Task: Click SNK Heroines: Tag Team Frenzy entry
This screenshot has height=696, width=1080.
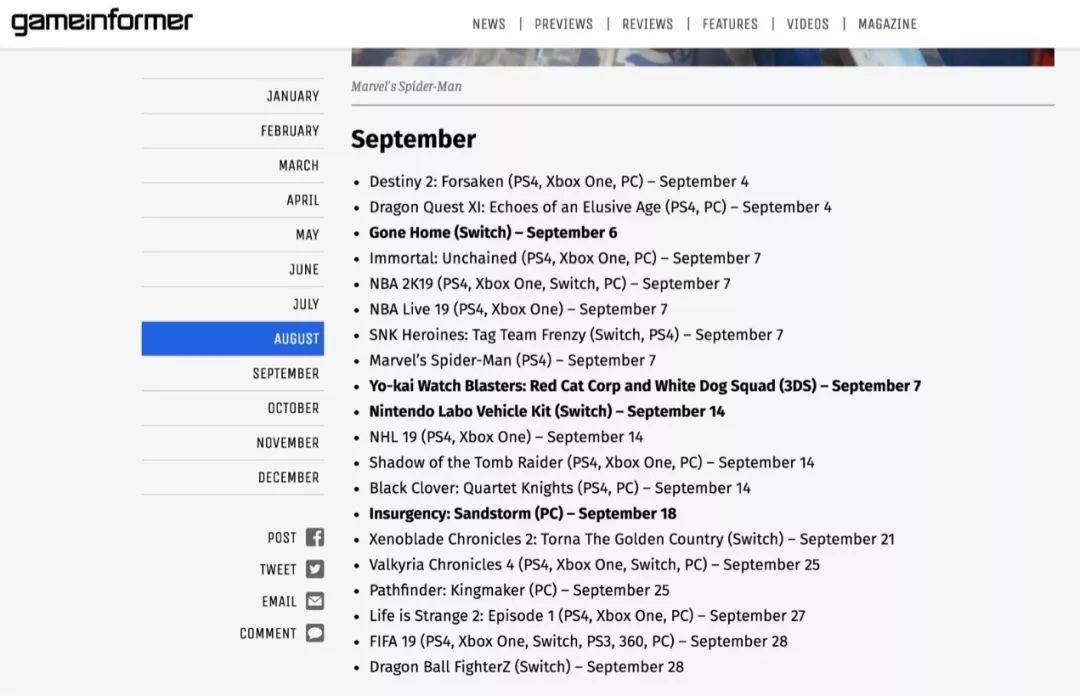Action: pos(576,334)
